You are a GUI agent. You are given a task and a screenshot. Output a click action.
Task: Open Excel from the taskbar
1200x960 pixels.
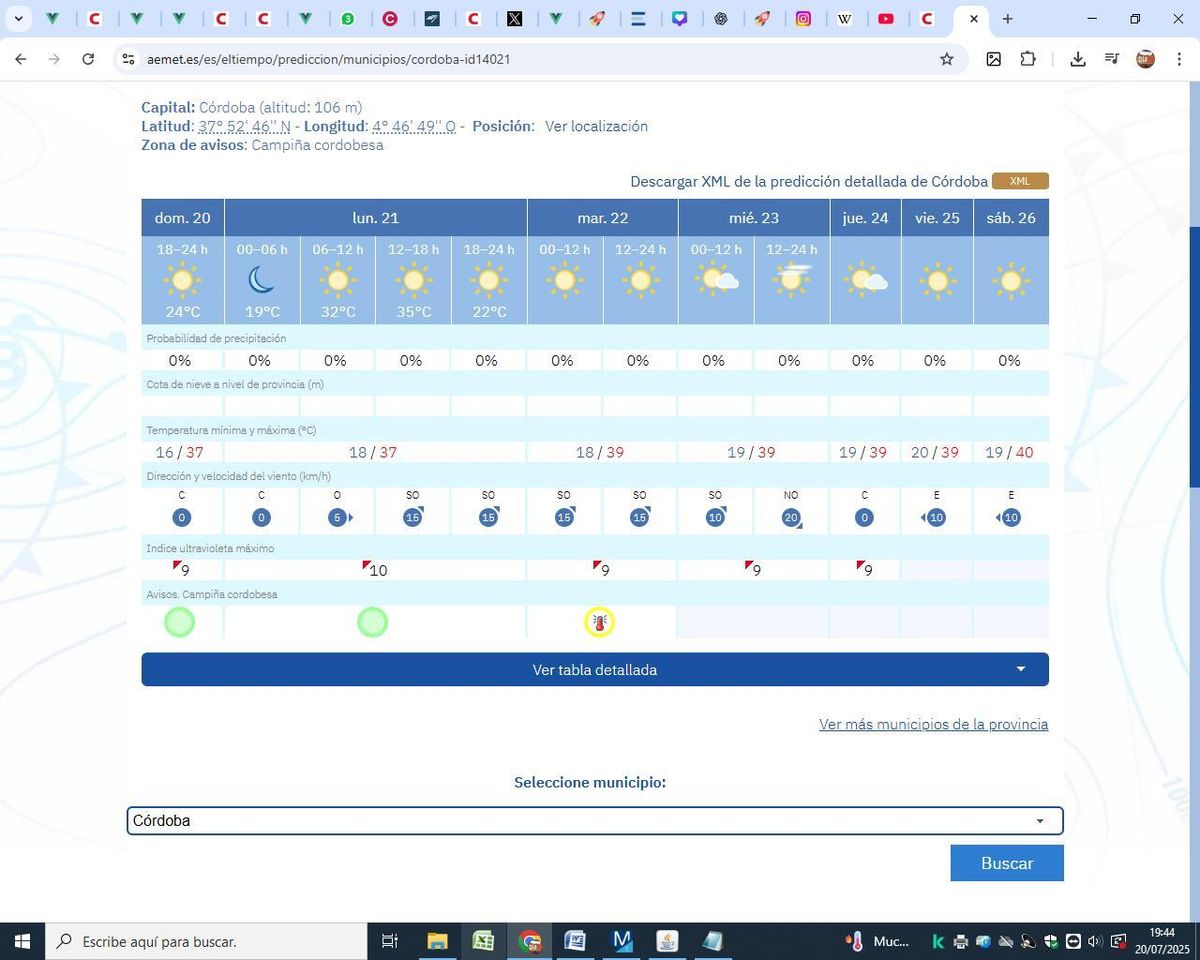pyautogui.click(x=483, y=941)
